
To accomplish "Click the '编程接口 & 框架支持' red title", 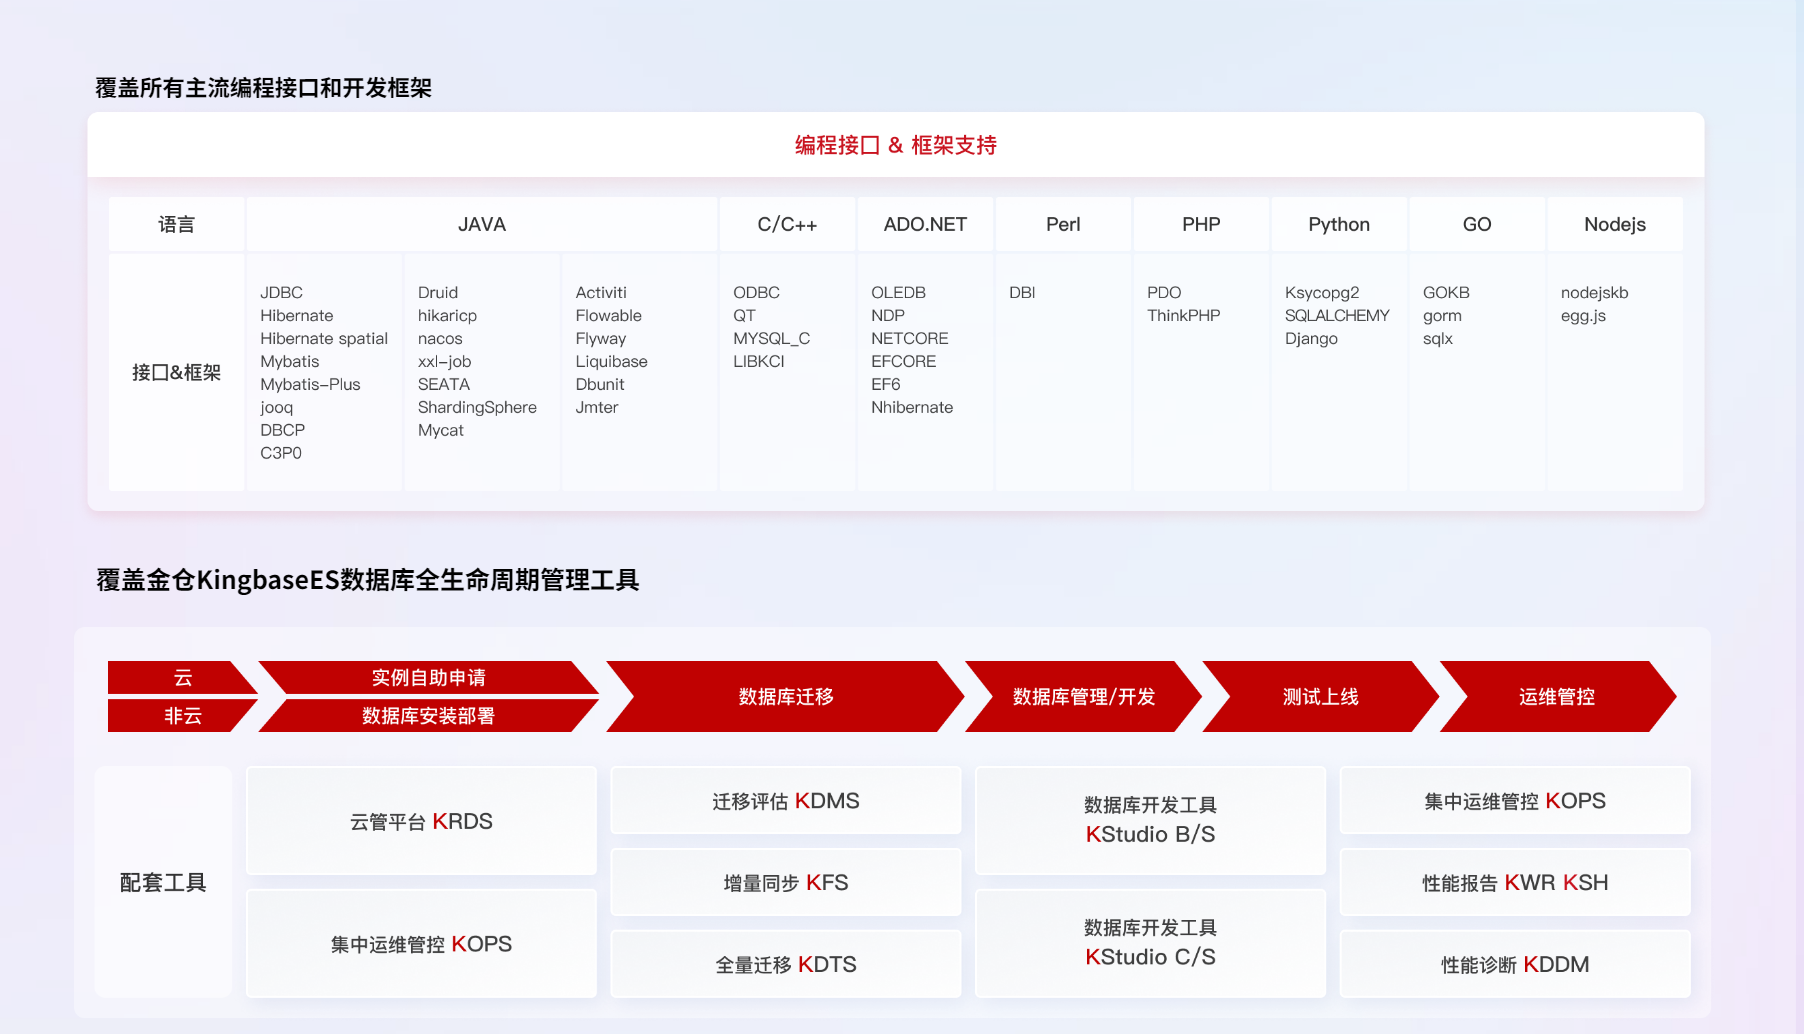I will tap(896, 145).
